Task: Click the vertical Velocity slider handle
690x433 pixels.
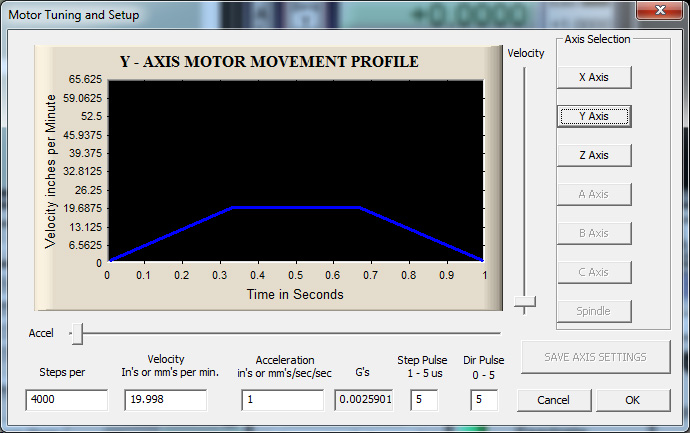Action: [x=525, y=302]
